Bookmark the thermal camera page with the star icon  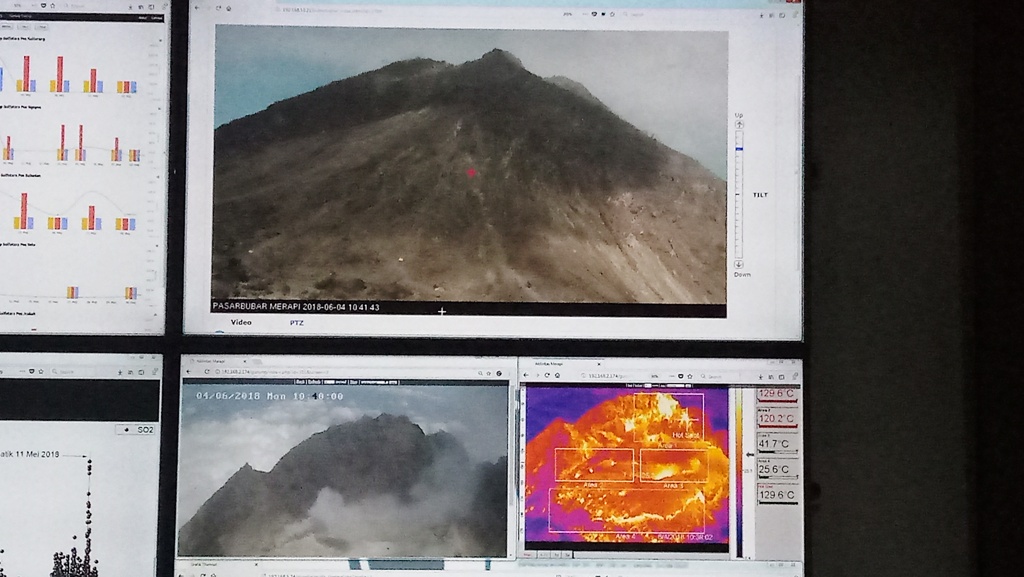(690, 375)
